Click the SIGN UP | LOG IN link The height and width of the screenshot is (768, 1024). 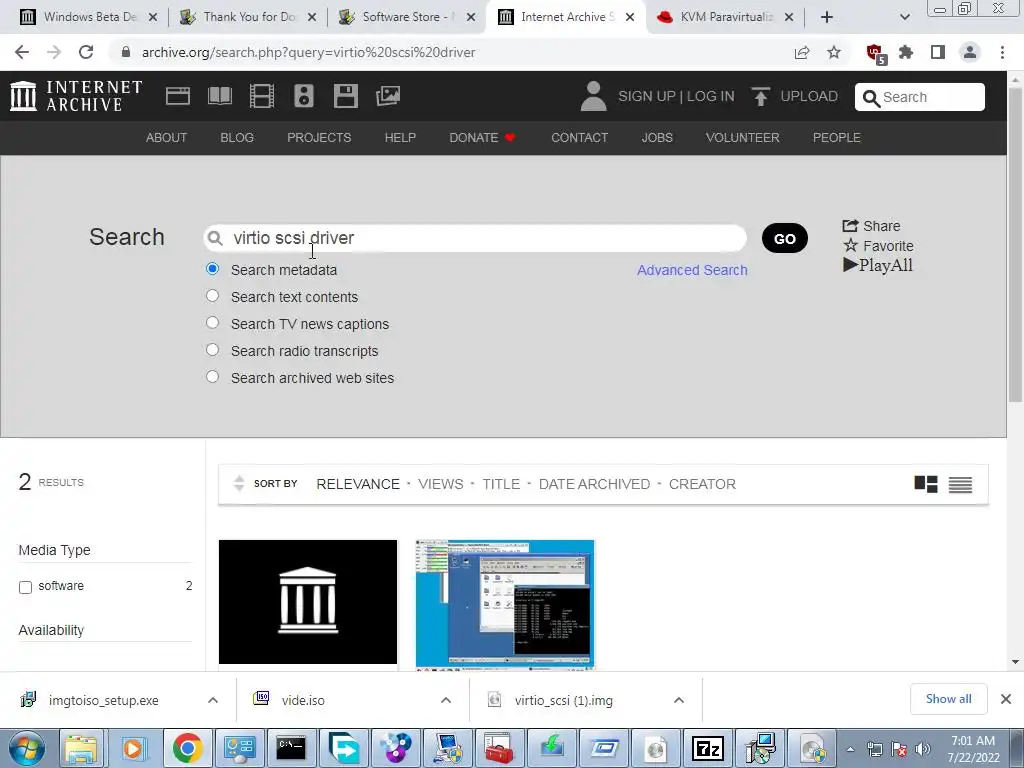pyautogui.click(x=676, y=96)
